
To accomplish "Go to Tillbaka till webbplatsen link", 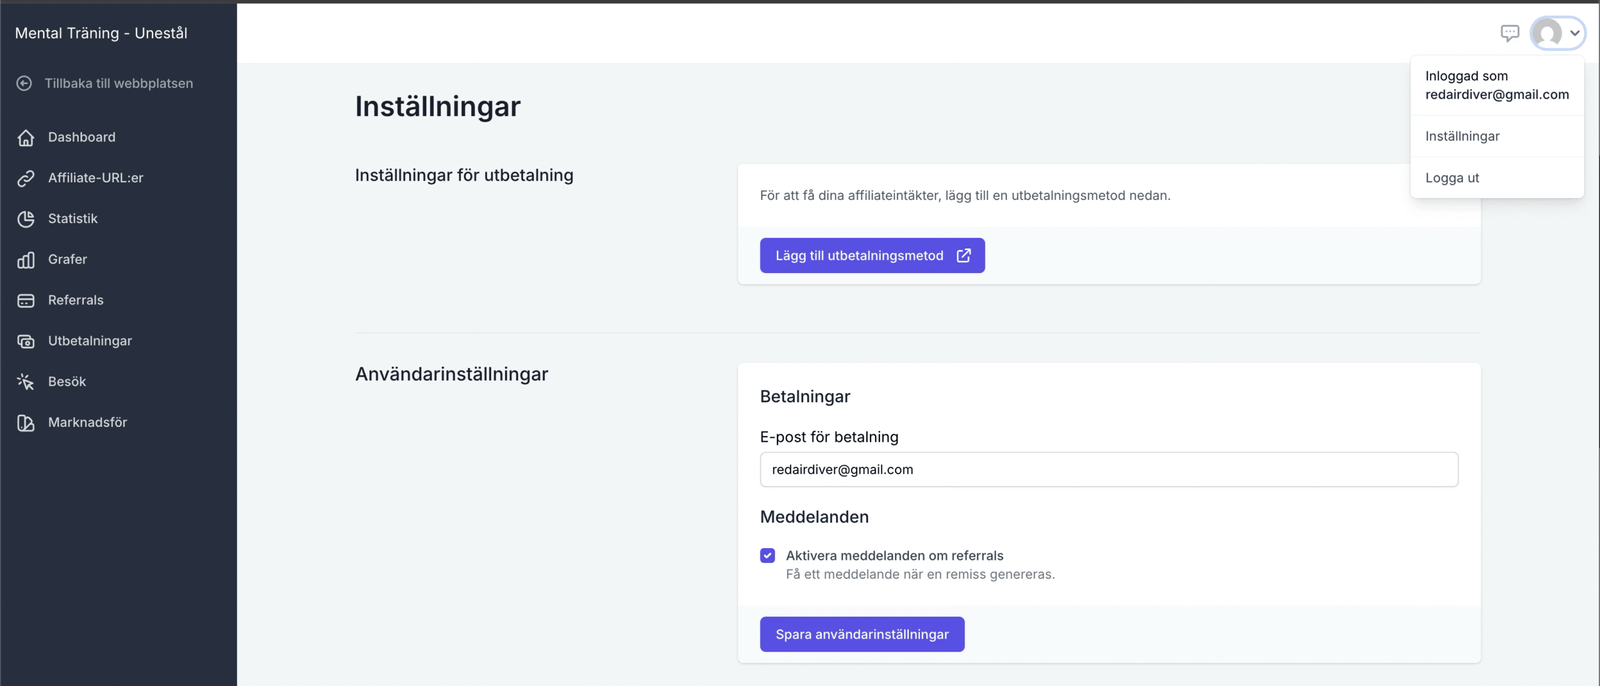I will click(118, 83).
